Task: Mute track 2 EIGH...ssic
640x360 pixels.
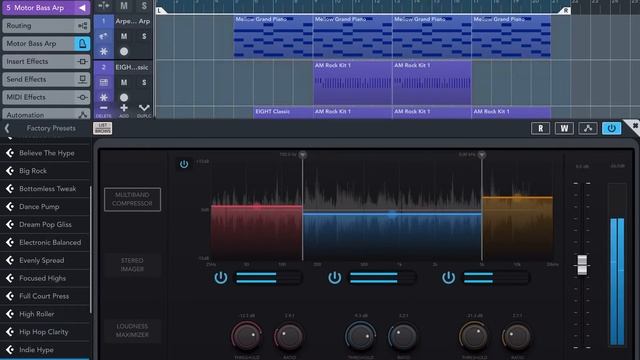Action: click(124, 82)
